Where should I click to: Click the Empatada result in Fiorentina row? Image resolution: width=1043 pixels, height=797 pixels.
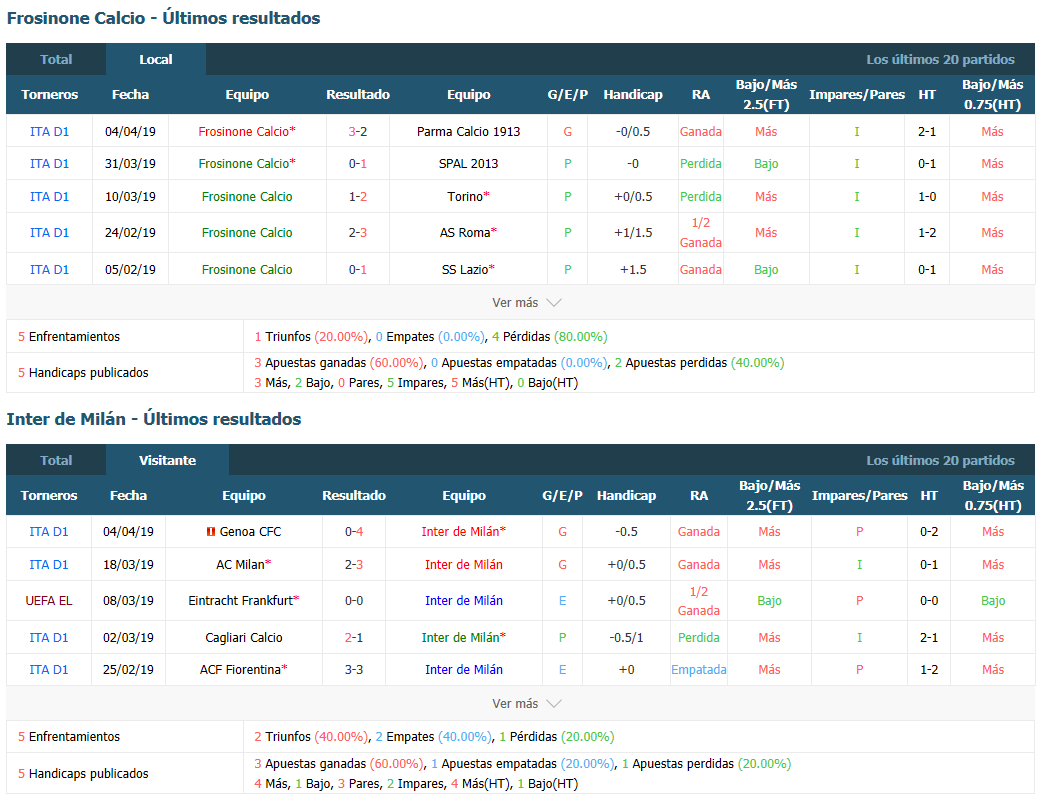(x=698, y=670)
